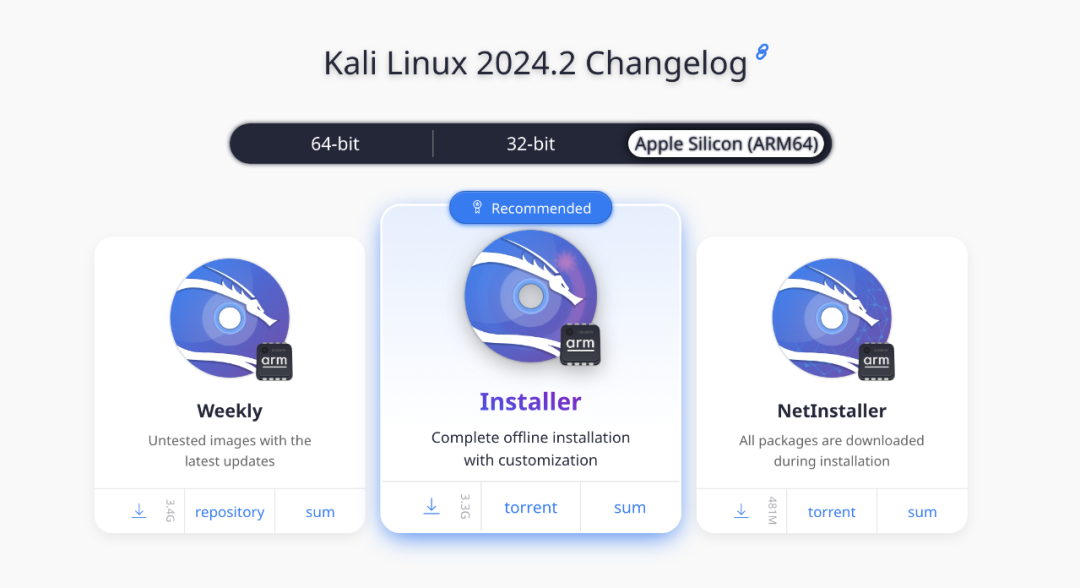Open the Weekly sum link
This screenshot has height=588, width=1080.
point(320,512)
